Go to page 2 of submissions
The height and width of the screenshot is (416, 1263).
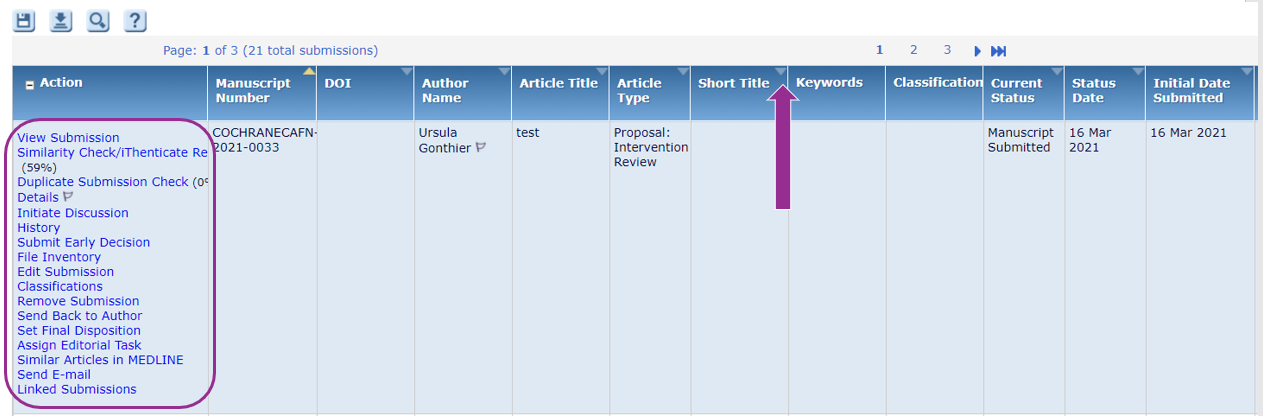tap(913, 50)
